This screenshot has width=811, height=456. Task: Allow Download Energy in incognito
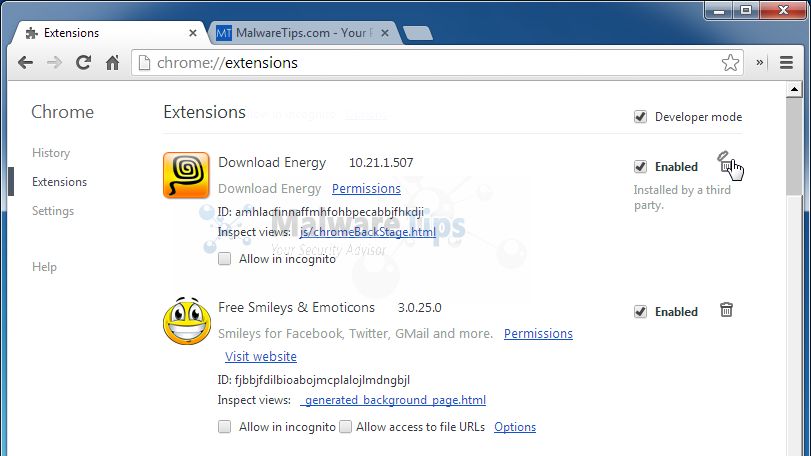(x=224, y=259)
